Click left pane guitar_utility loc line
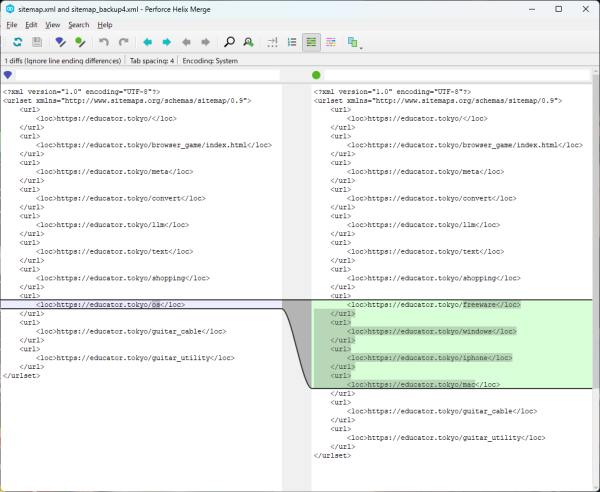This screenshot has height=492, width=600. pos(135,358)
